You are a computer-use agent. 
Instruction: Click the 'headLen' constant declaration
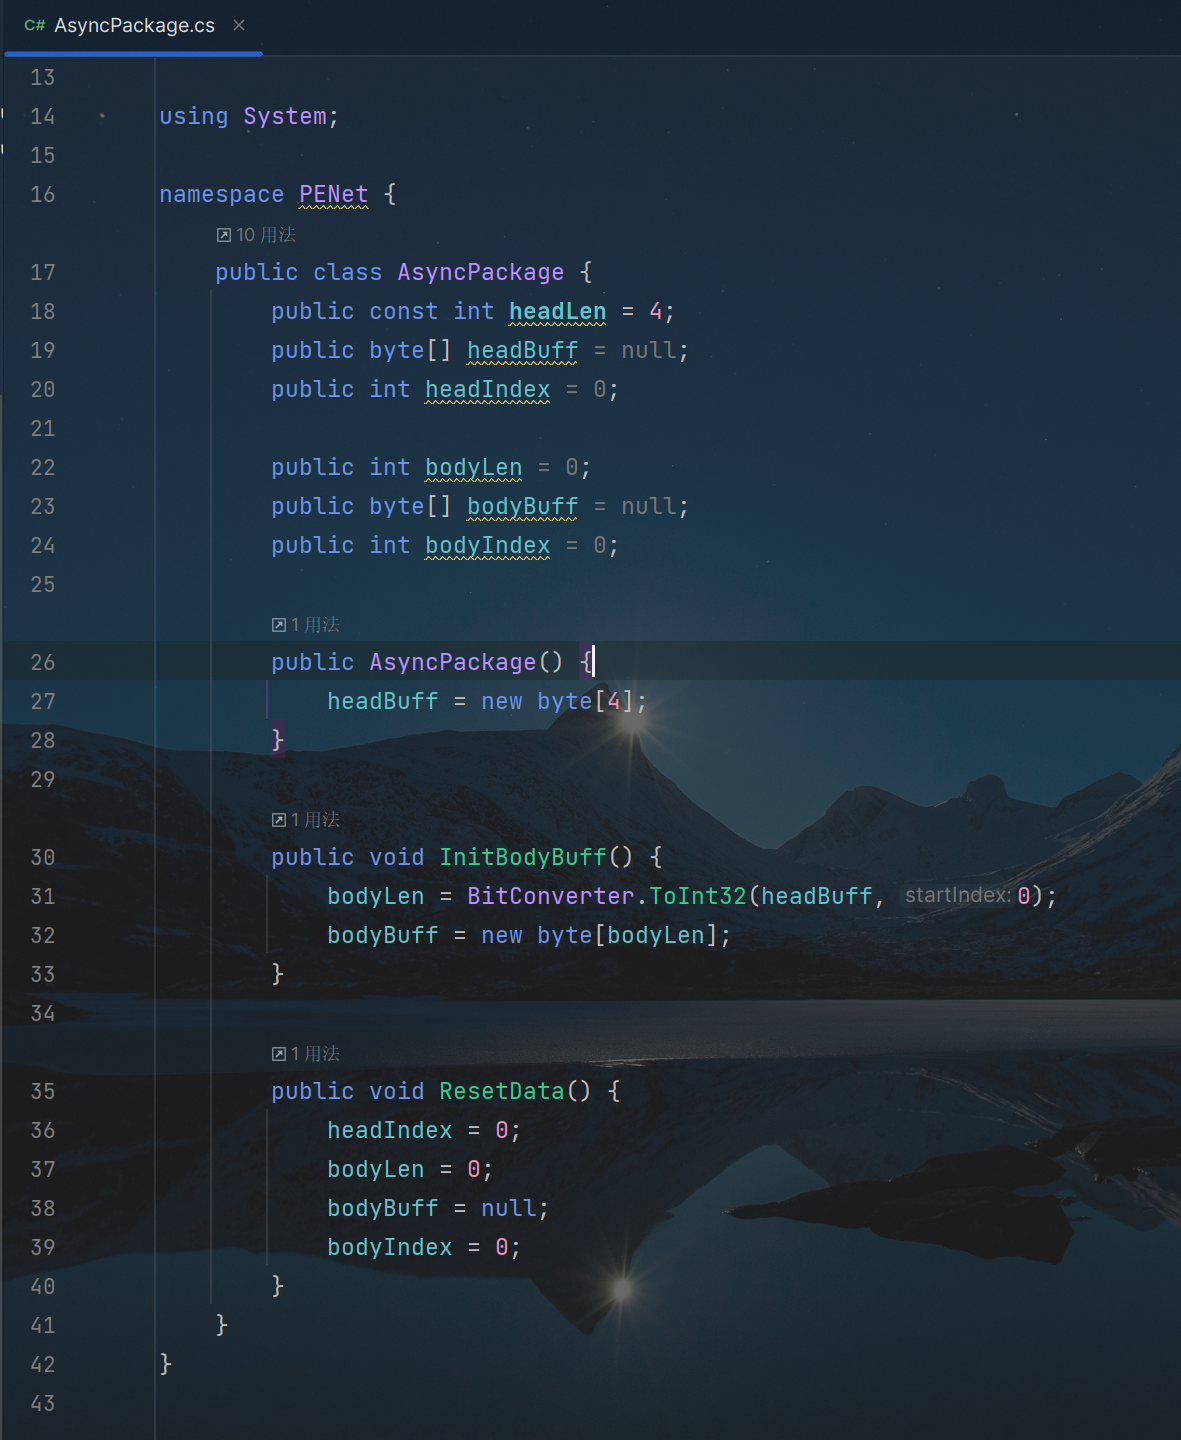coord(558,312)
